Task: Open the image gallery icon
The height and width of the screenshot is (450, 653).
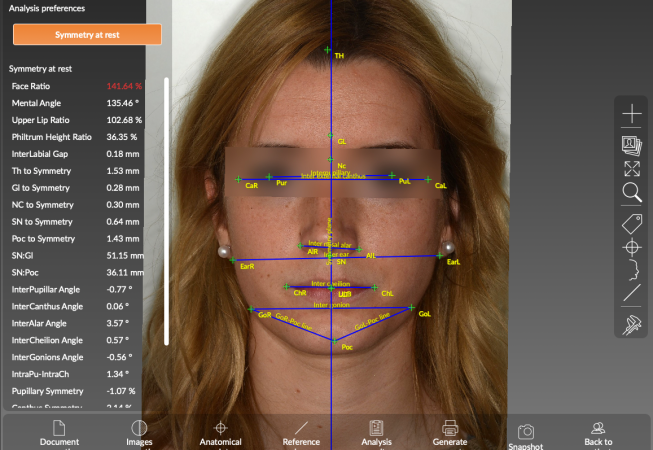Action: click(x=632, y=145)
